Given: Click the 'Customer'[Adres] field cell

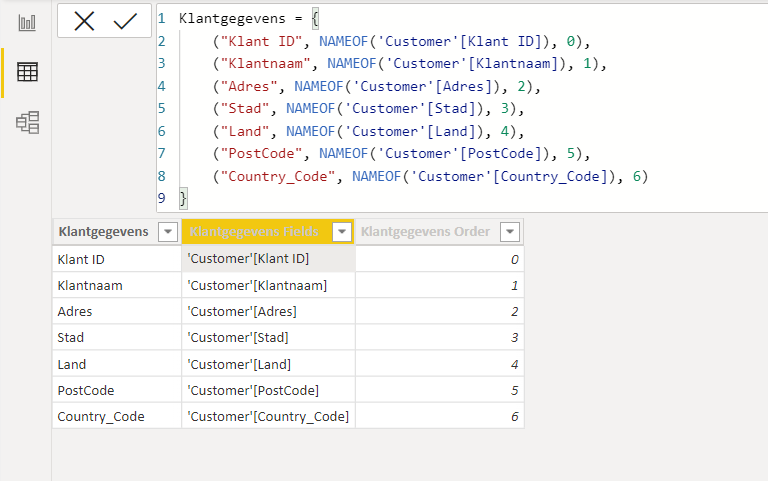Looking at the screenshot, I should [x=242, y=311].
